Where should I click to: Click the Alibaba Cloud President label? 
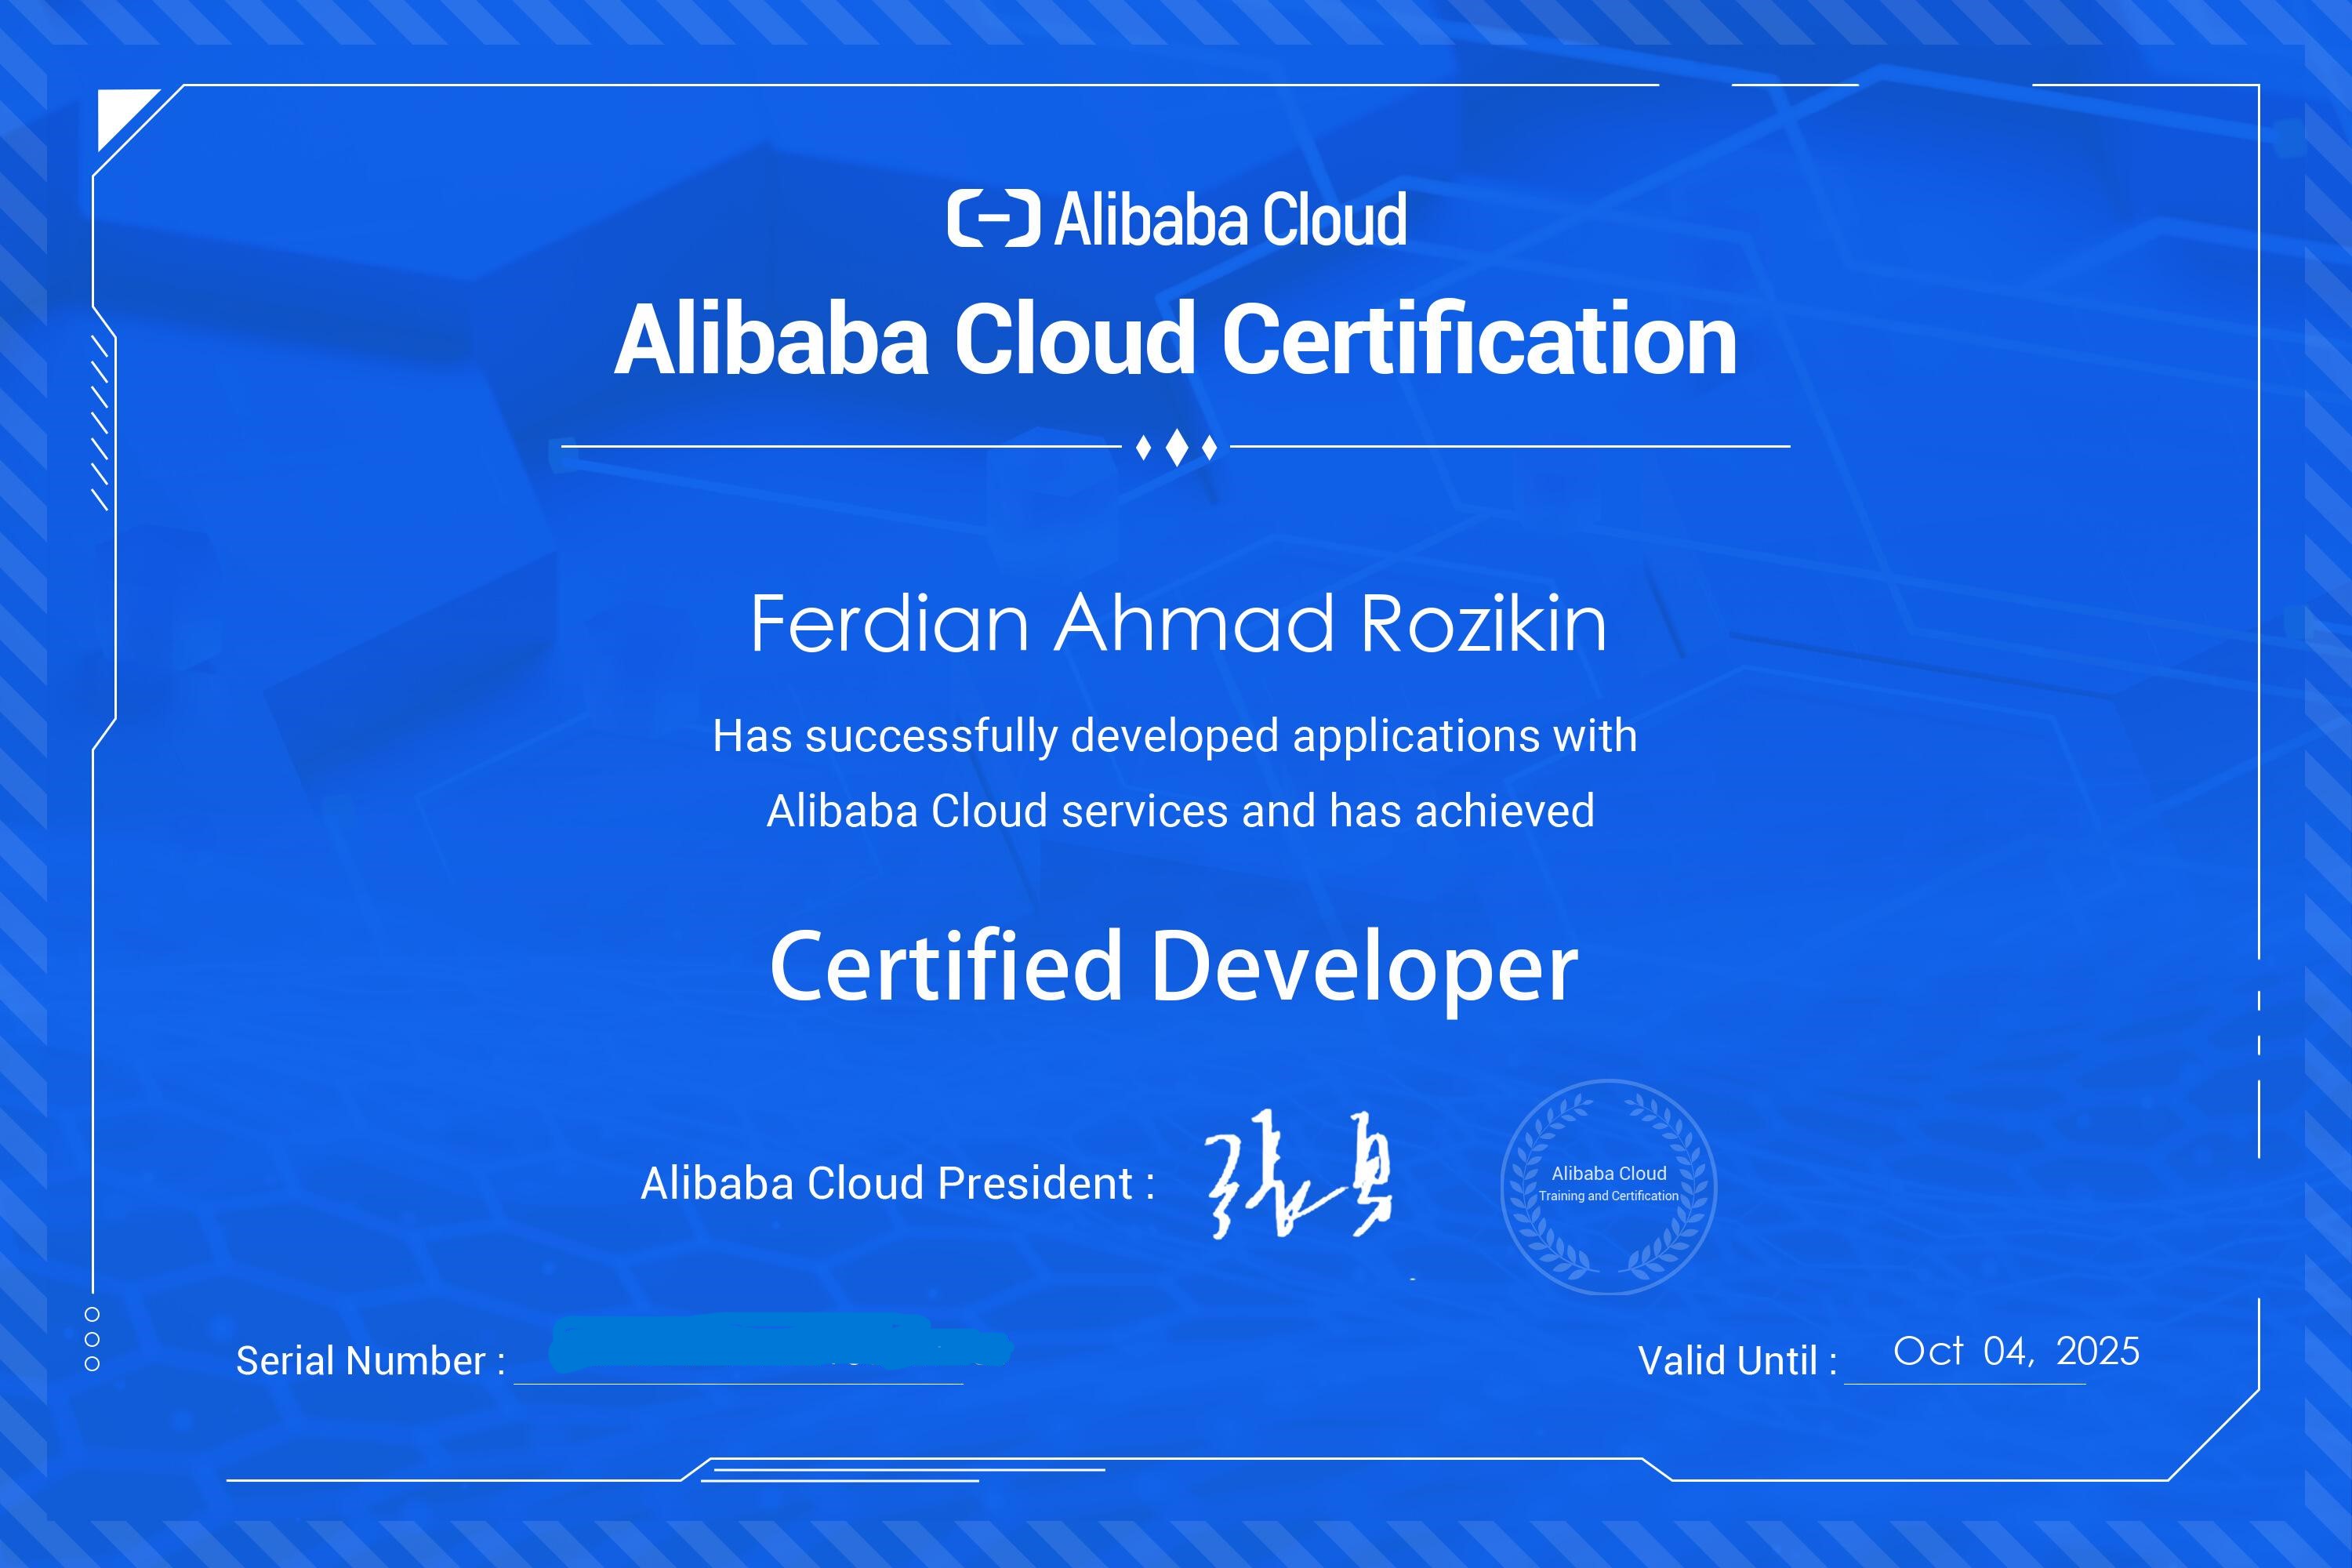click(x=898, y=1183)
